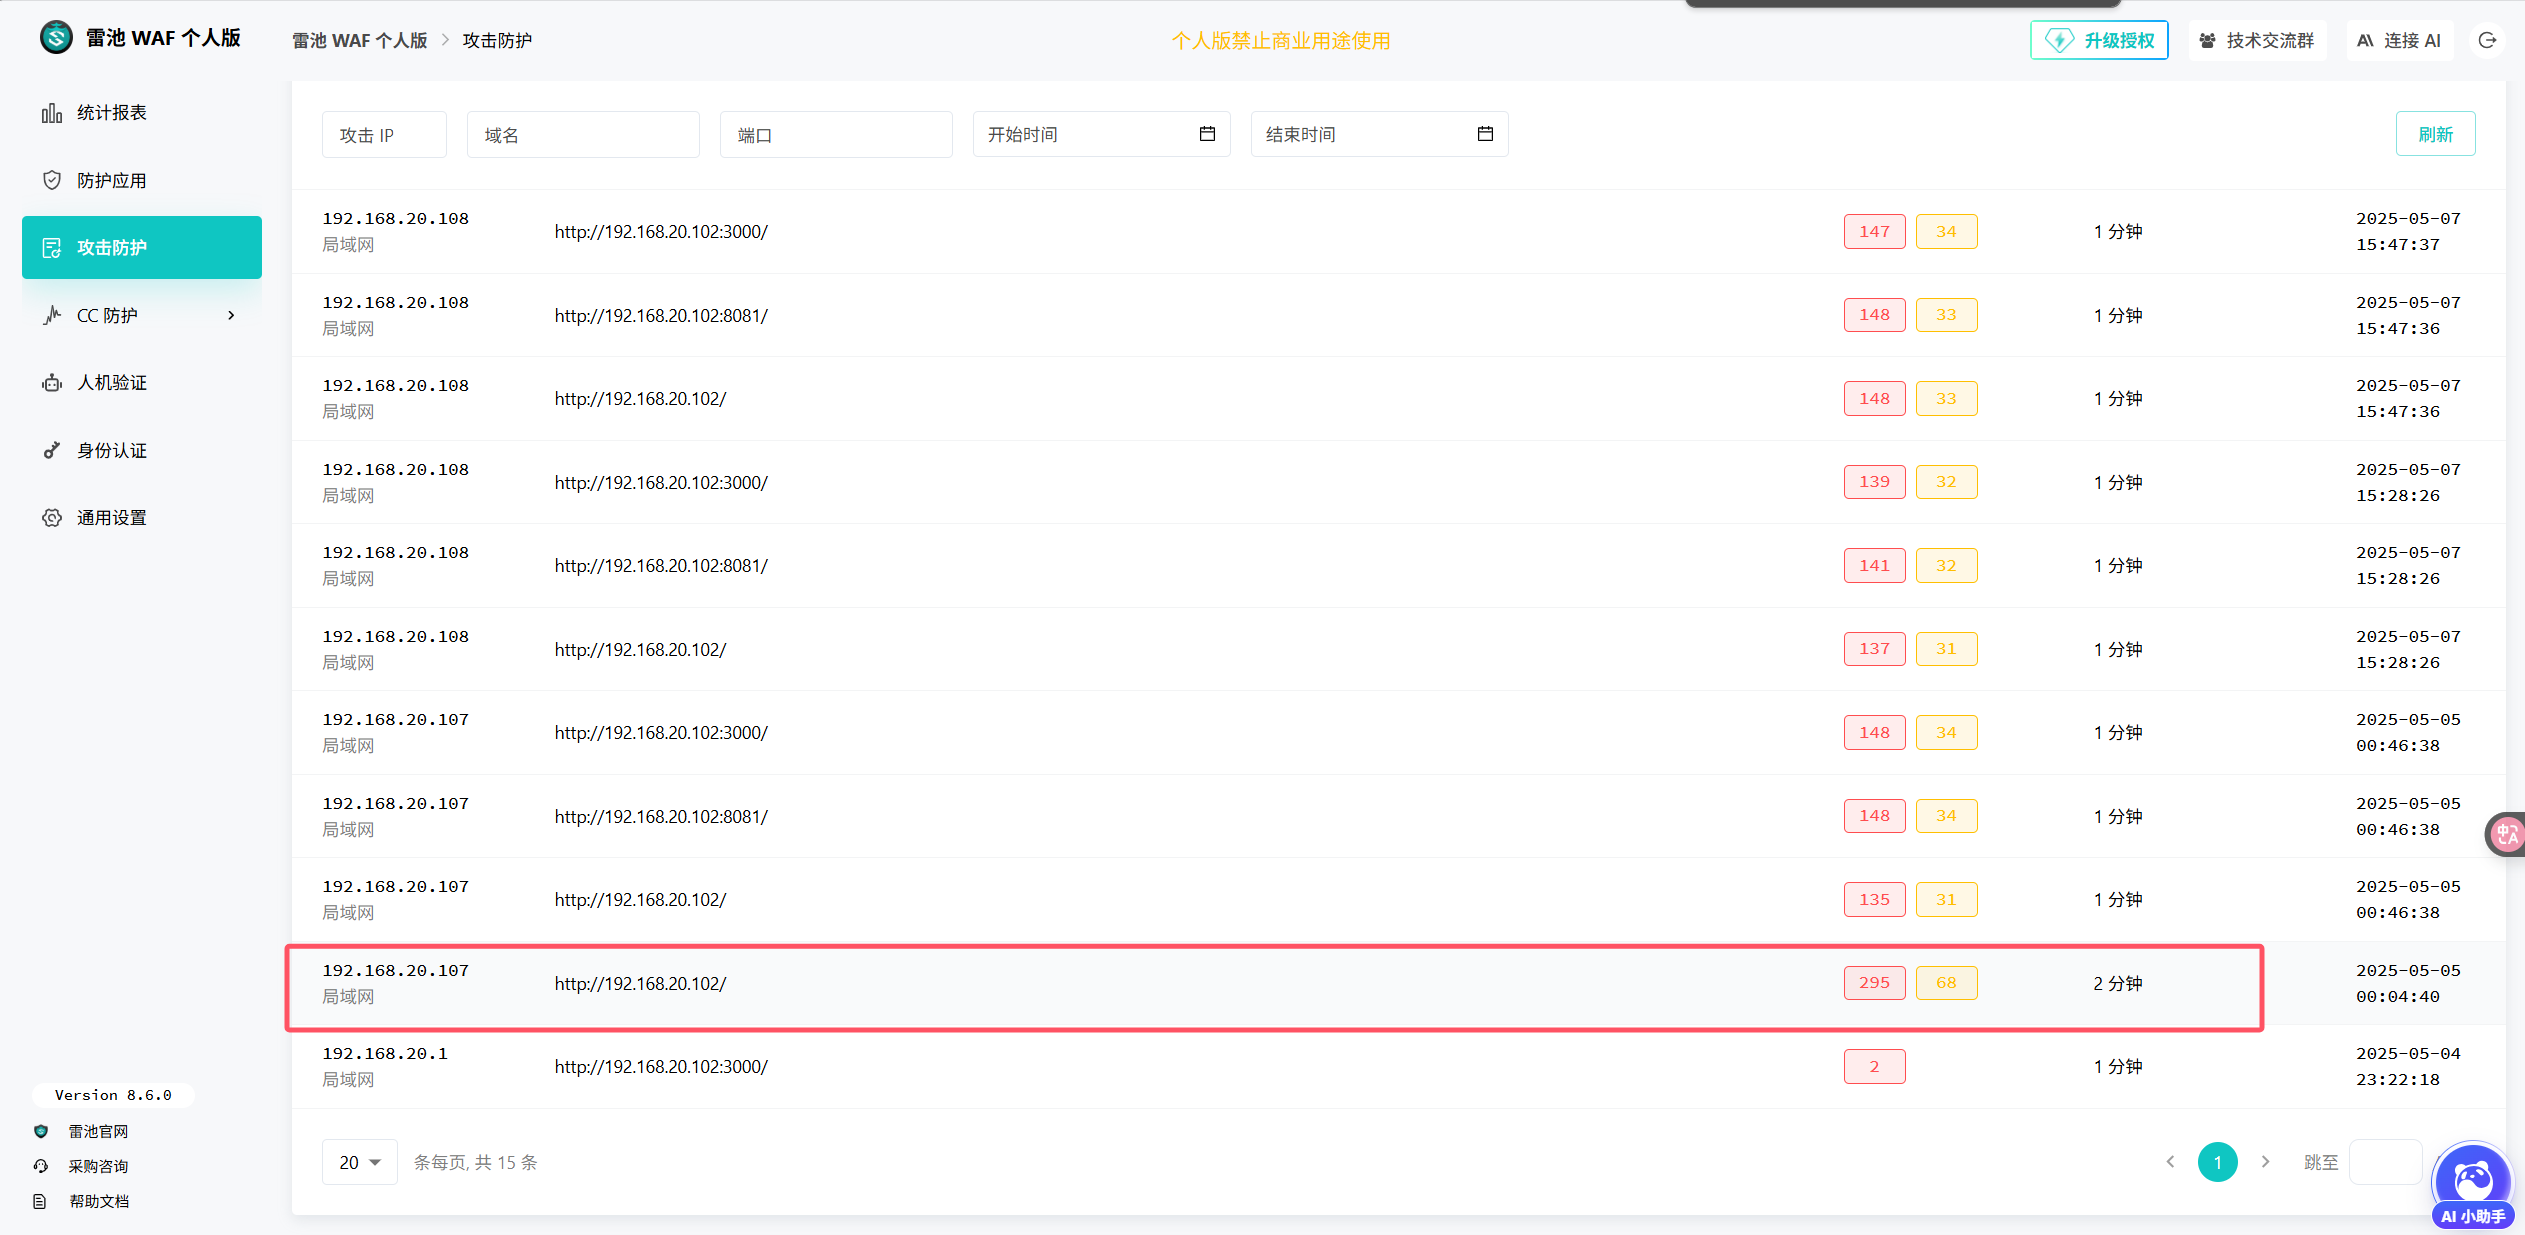Click the 连接 AI button

pos(2399,41)
